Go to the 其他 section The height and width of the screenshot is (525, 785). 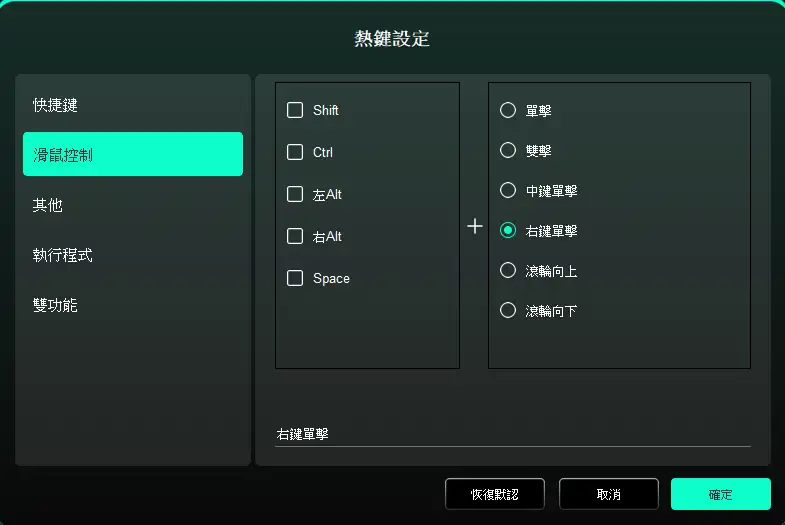click(133, 205)
